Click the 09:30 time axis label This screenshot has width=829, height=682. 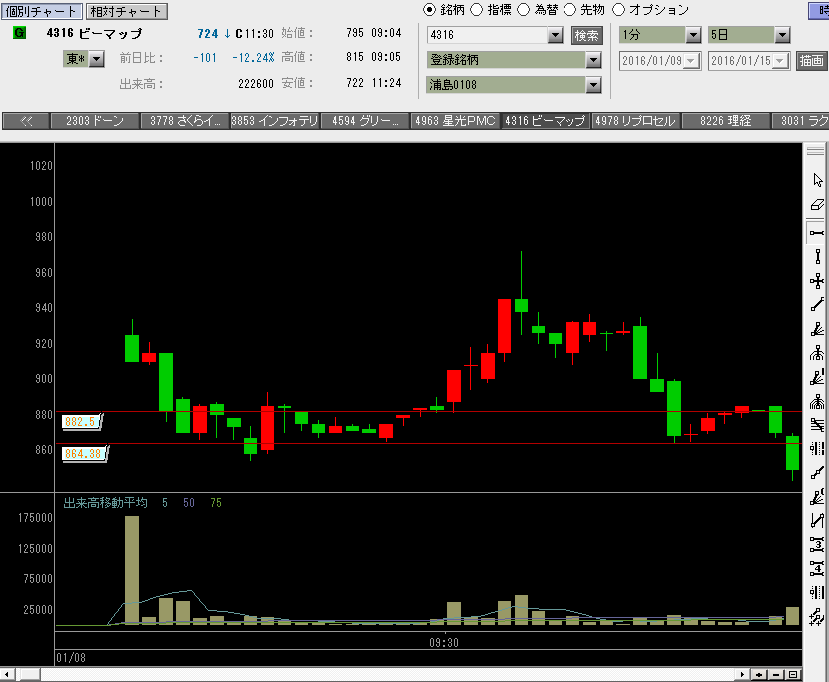point(444,643)
